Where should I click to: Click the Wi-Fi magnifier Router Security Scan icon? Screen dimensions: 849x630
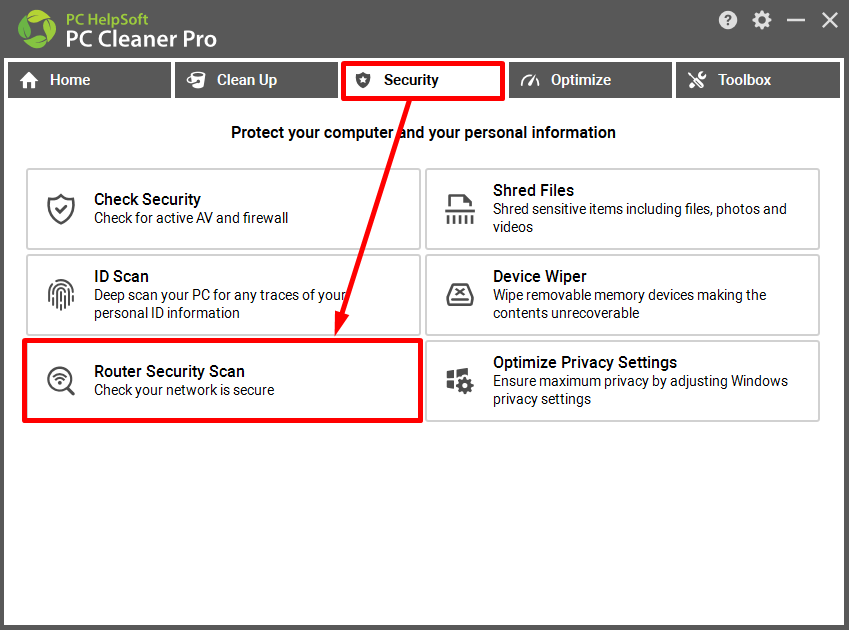(61, 381)
